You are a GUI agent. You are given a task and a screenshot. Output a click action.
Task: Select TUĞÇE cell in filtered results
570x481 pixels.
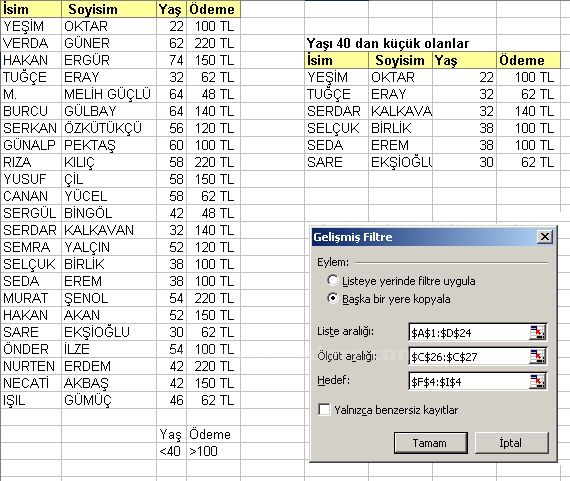click(x=336, y=94)
